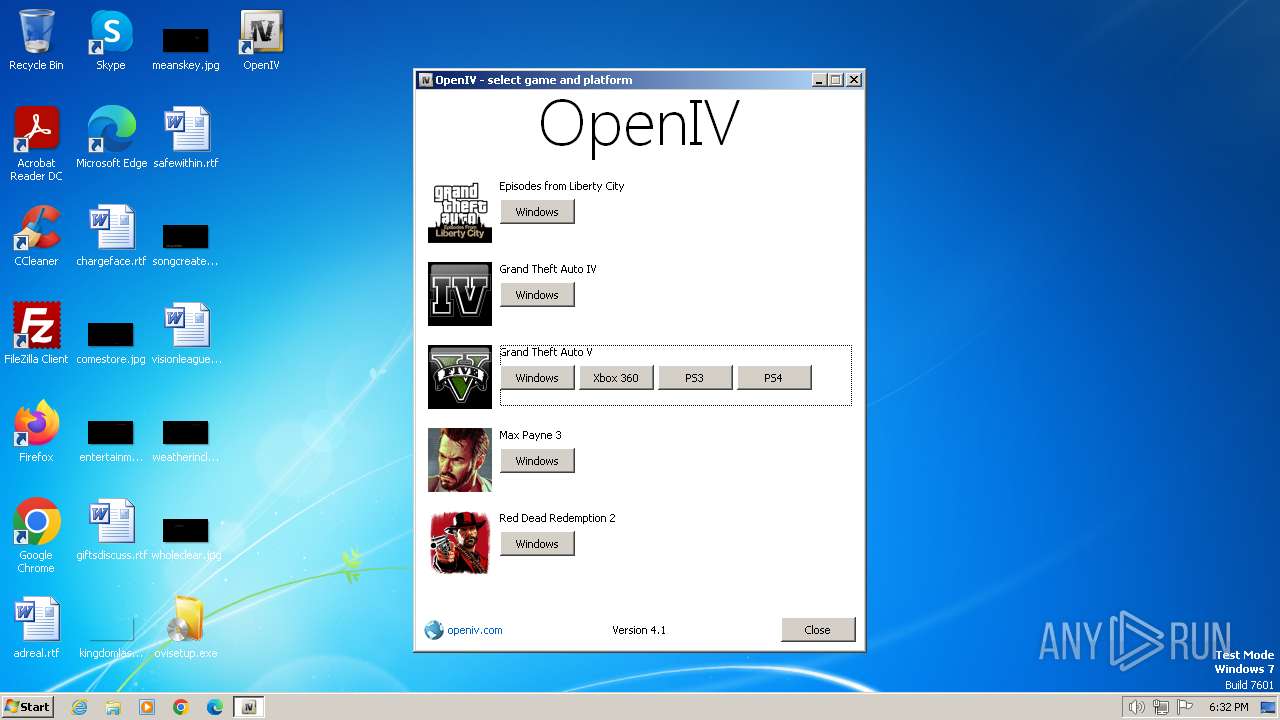Select the FileZilla Client desktop shortcut
This screenshot has width=1280, height=720.
(x=36, y=334)
